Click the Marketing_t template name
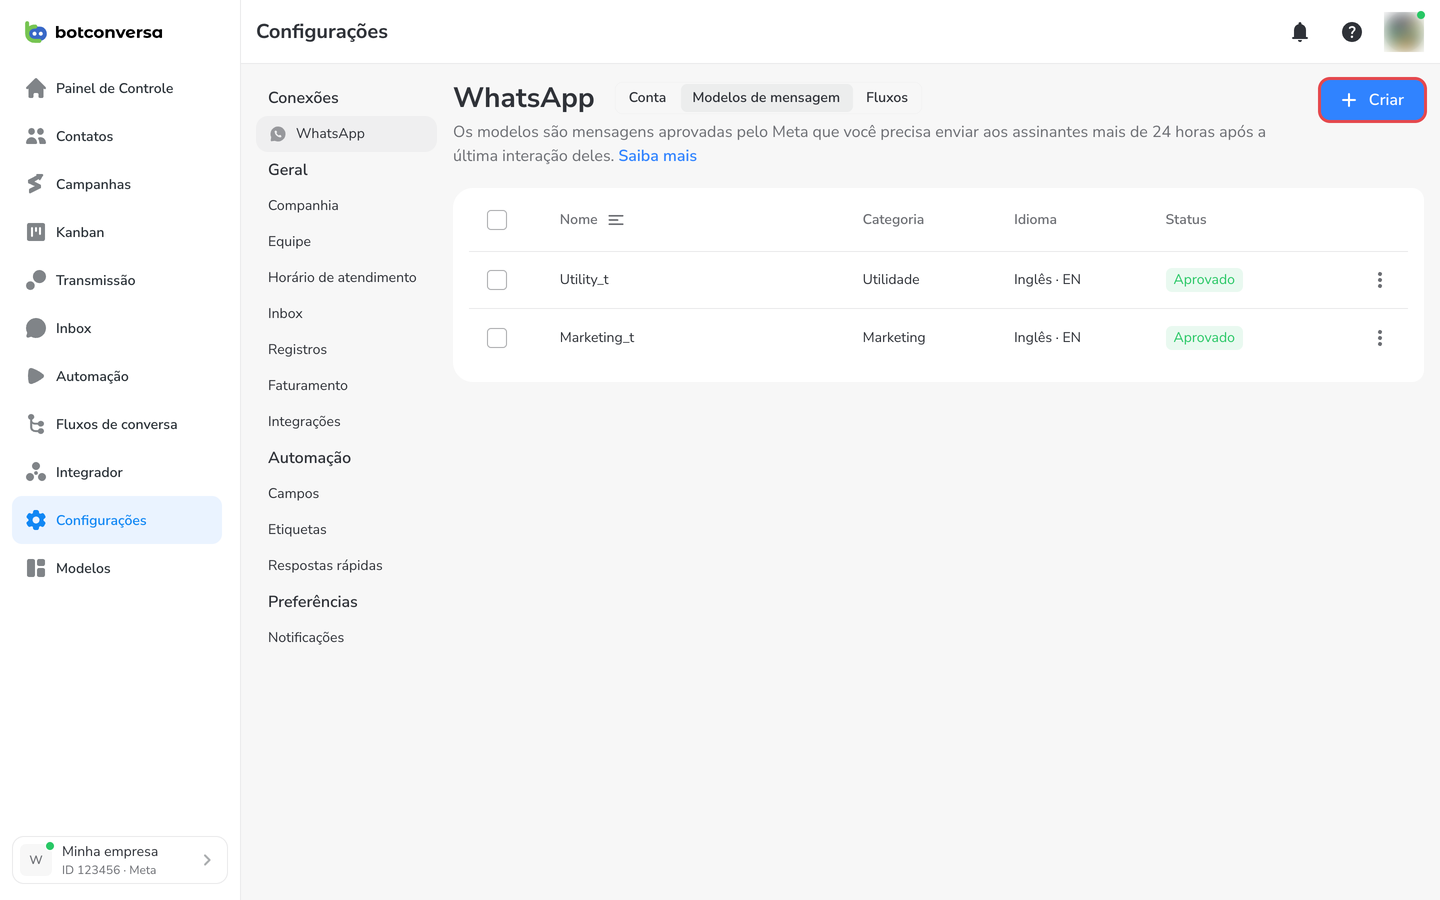 tap(597, 338)
